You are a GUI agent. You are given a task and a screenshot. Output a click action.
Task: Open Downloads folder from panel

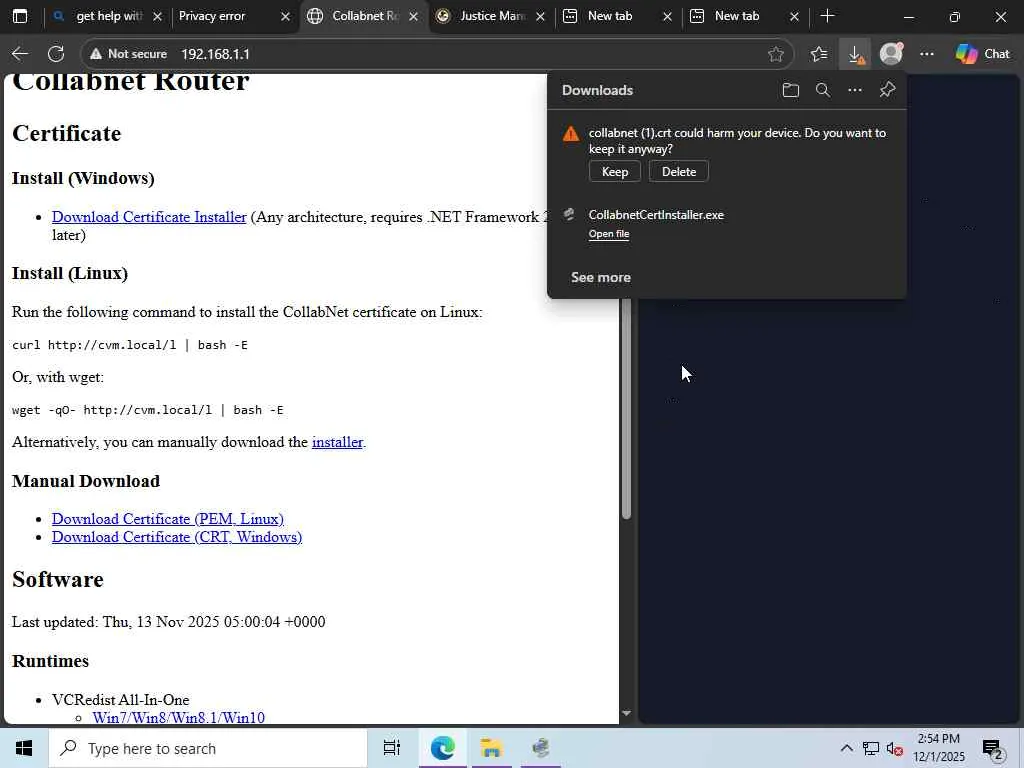coord(790,90)
